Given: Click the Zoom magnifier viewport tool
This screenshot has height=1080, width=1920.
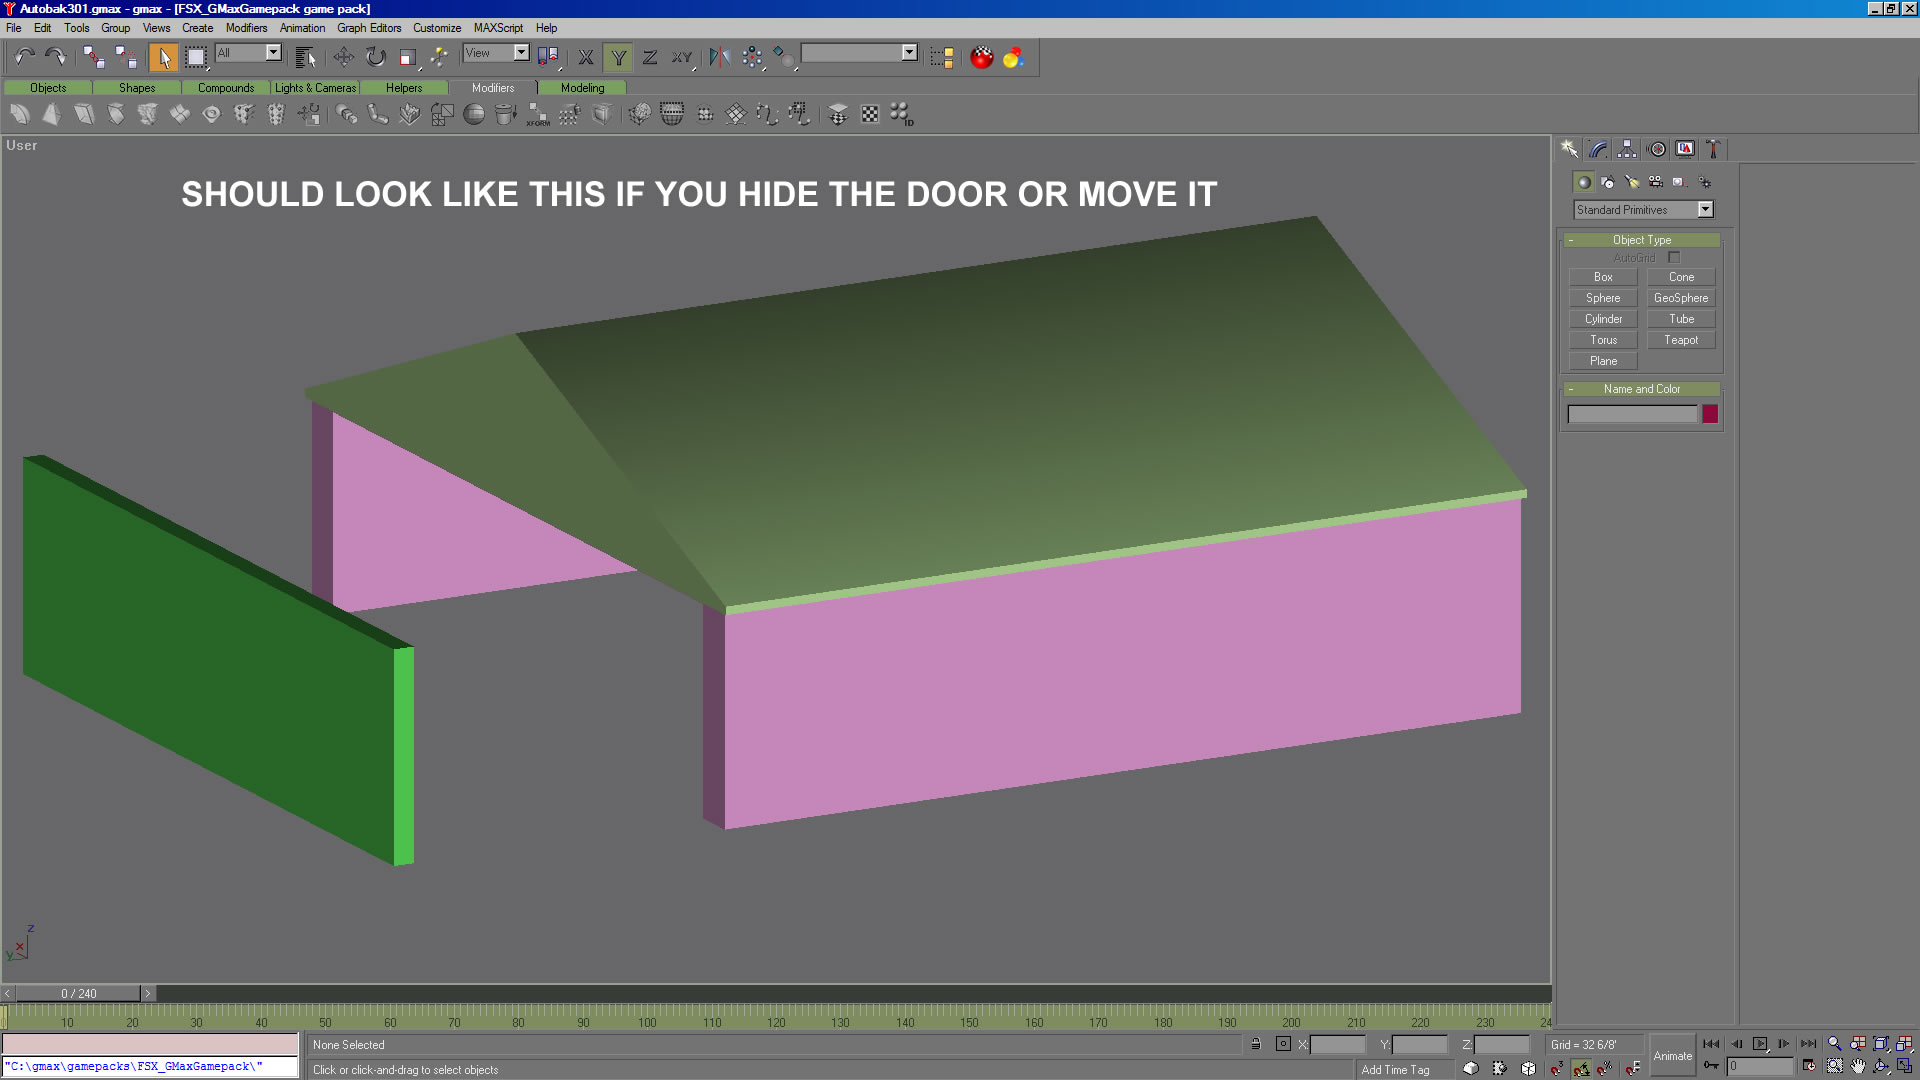Looking at the screenshot, I should [1834, 1044].
